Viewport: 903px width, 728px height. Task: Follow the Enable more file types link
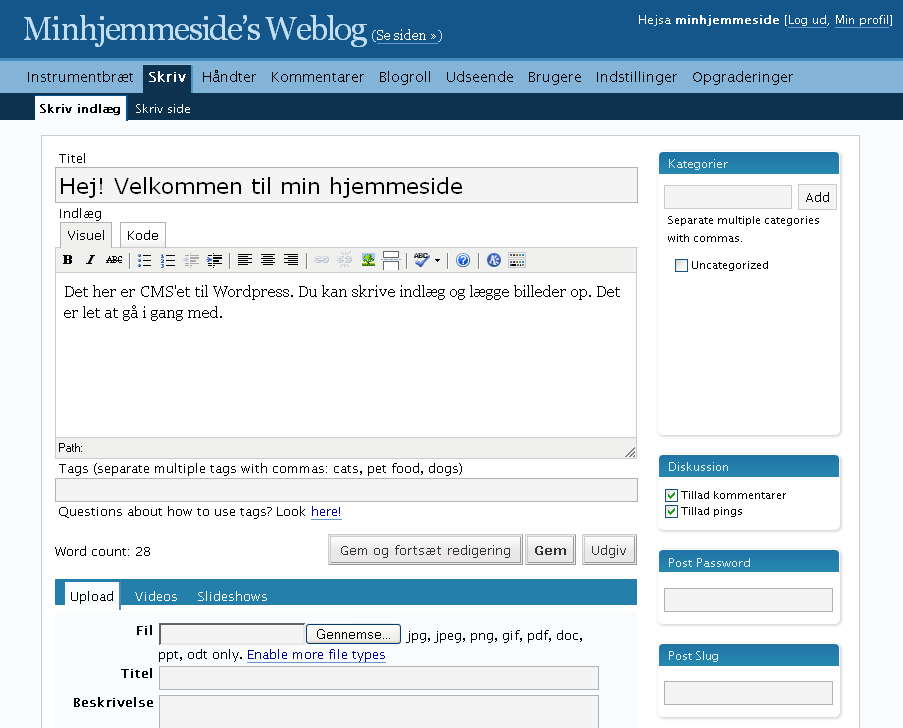click(x=316, y=655)
